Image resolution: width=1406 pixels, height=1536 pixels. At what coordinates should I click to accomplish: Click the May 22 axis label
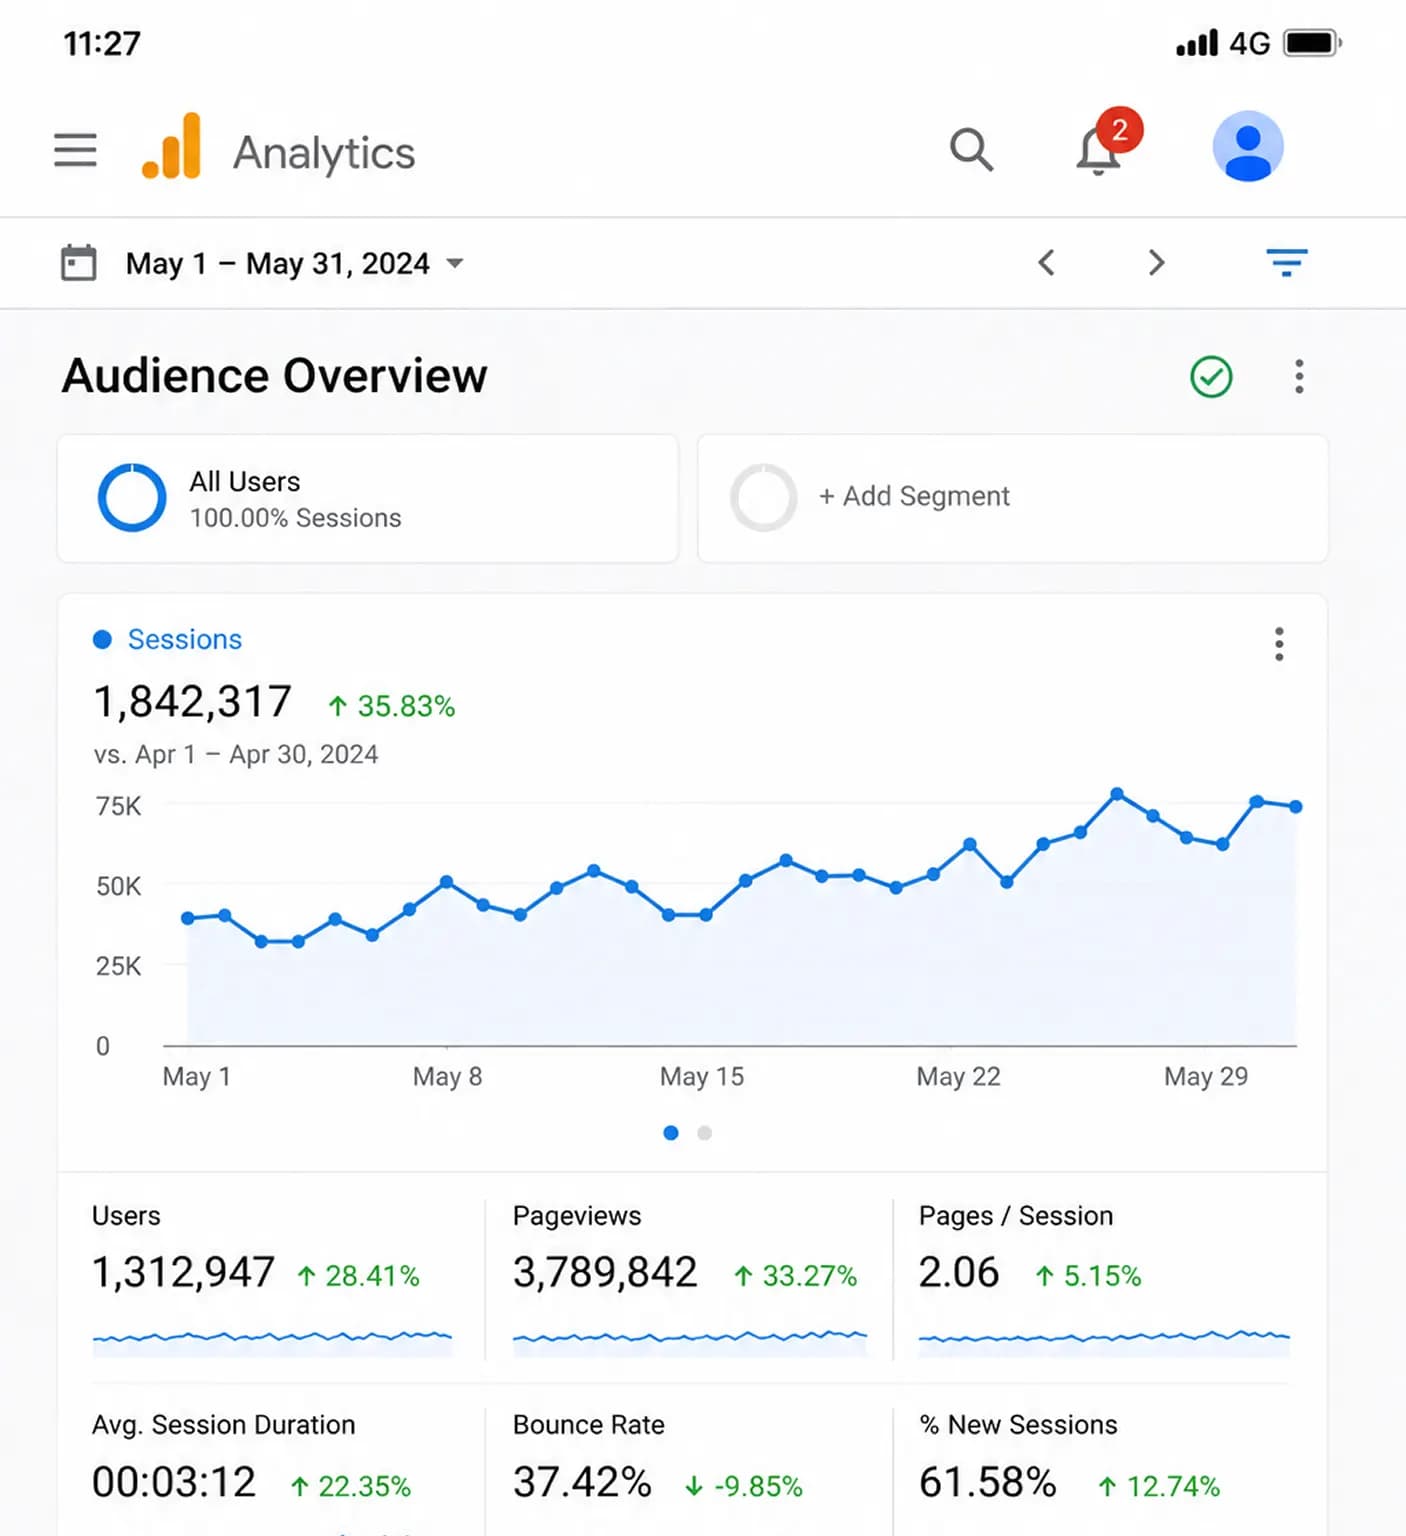click(x=958, y=1077)
